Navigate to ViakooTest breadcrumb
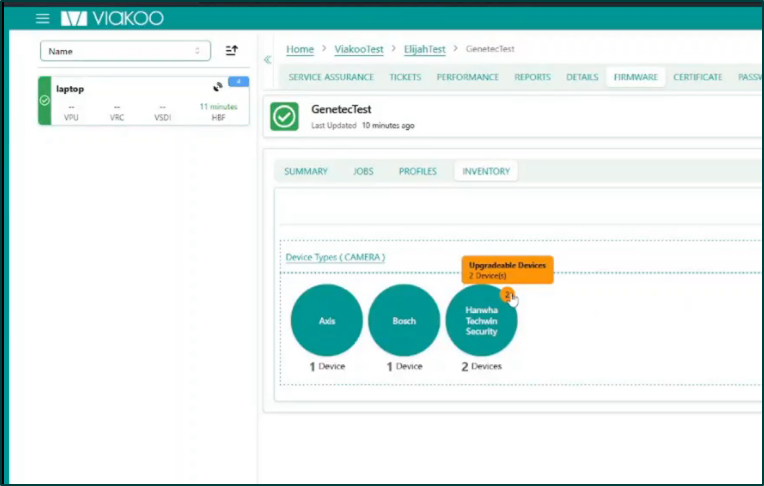764x486 pixels. tap(359, 49)
